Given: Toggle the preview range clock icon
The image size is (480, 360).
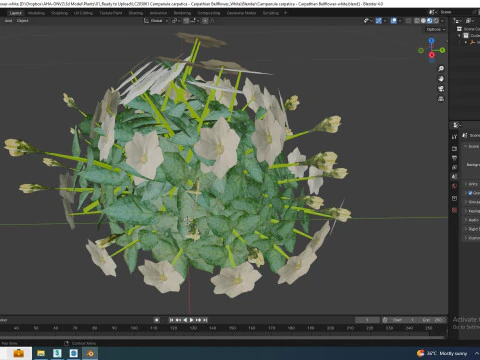Looking at the screenshot, I should click(385, 320).
